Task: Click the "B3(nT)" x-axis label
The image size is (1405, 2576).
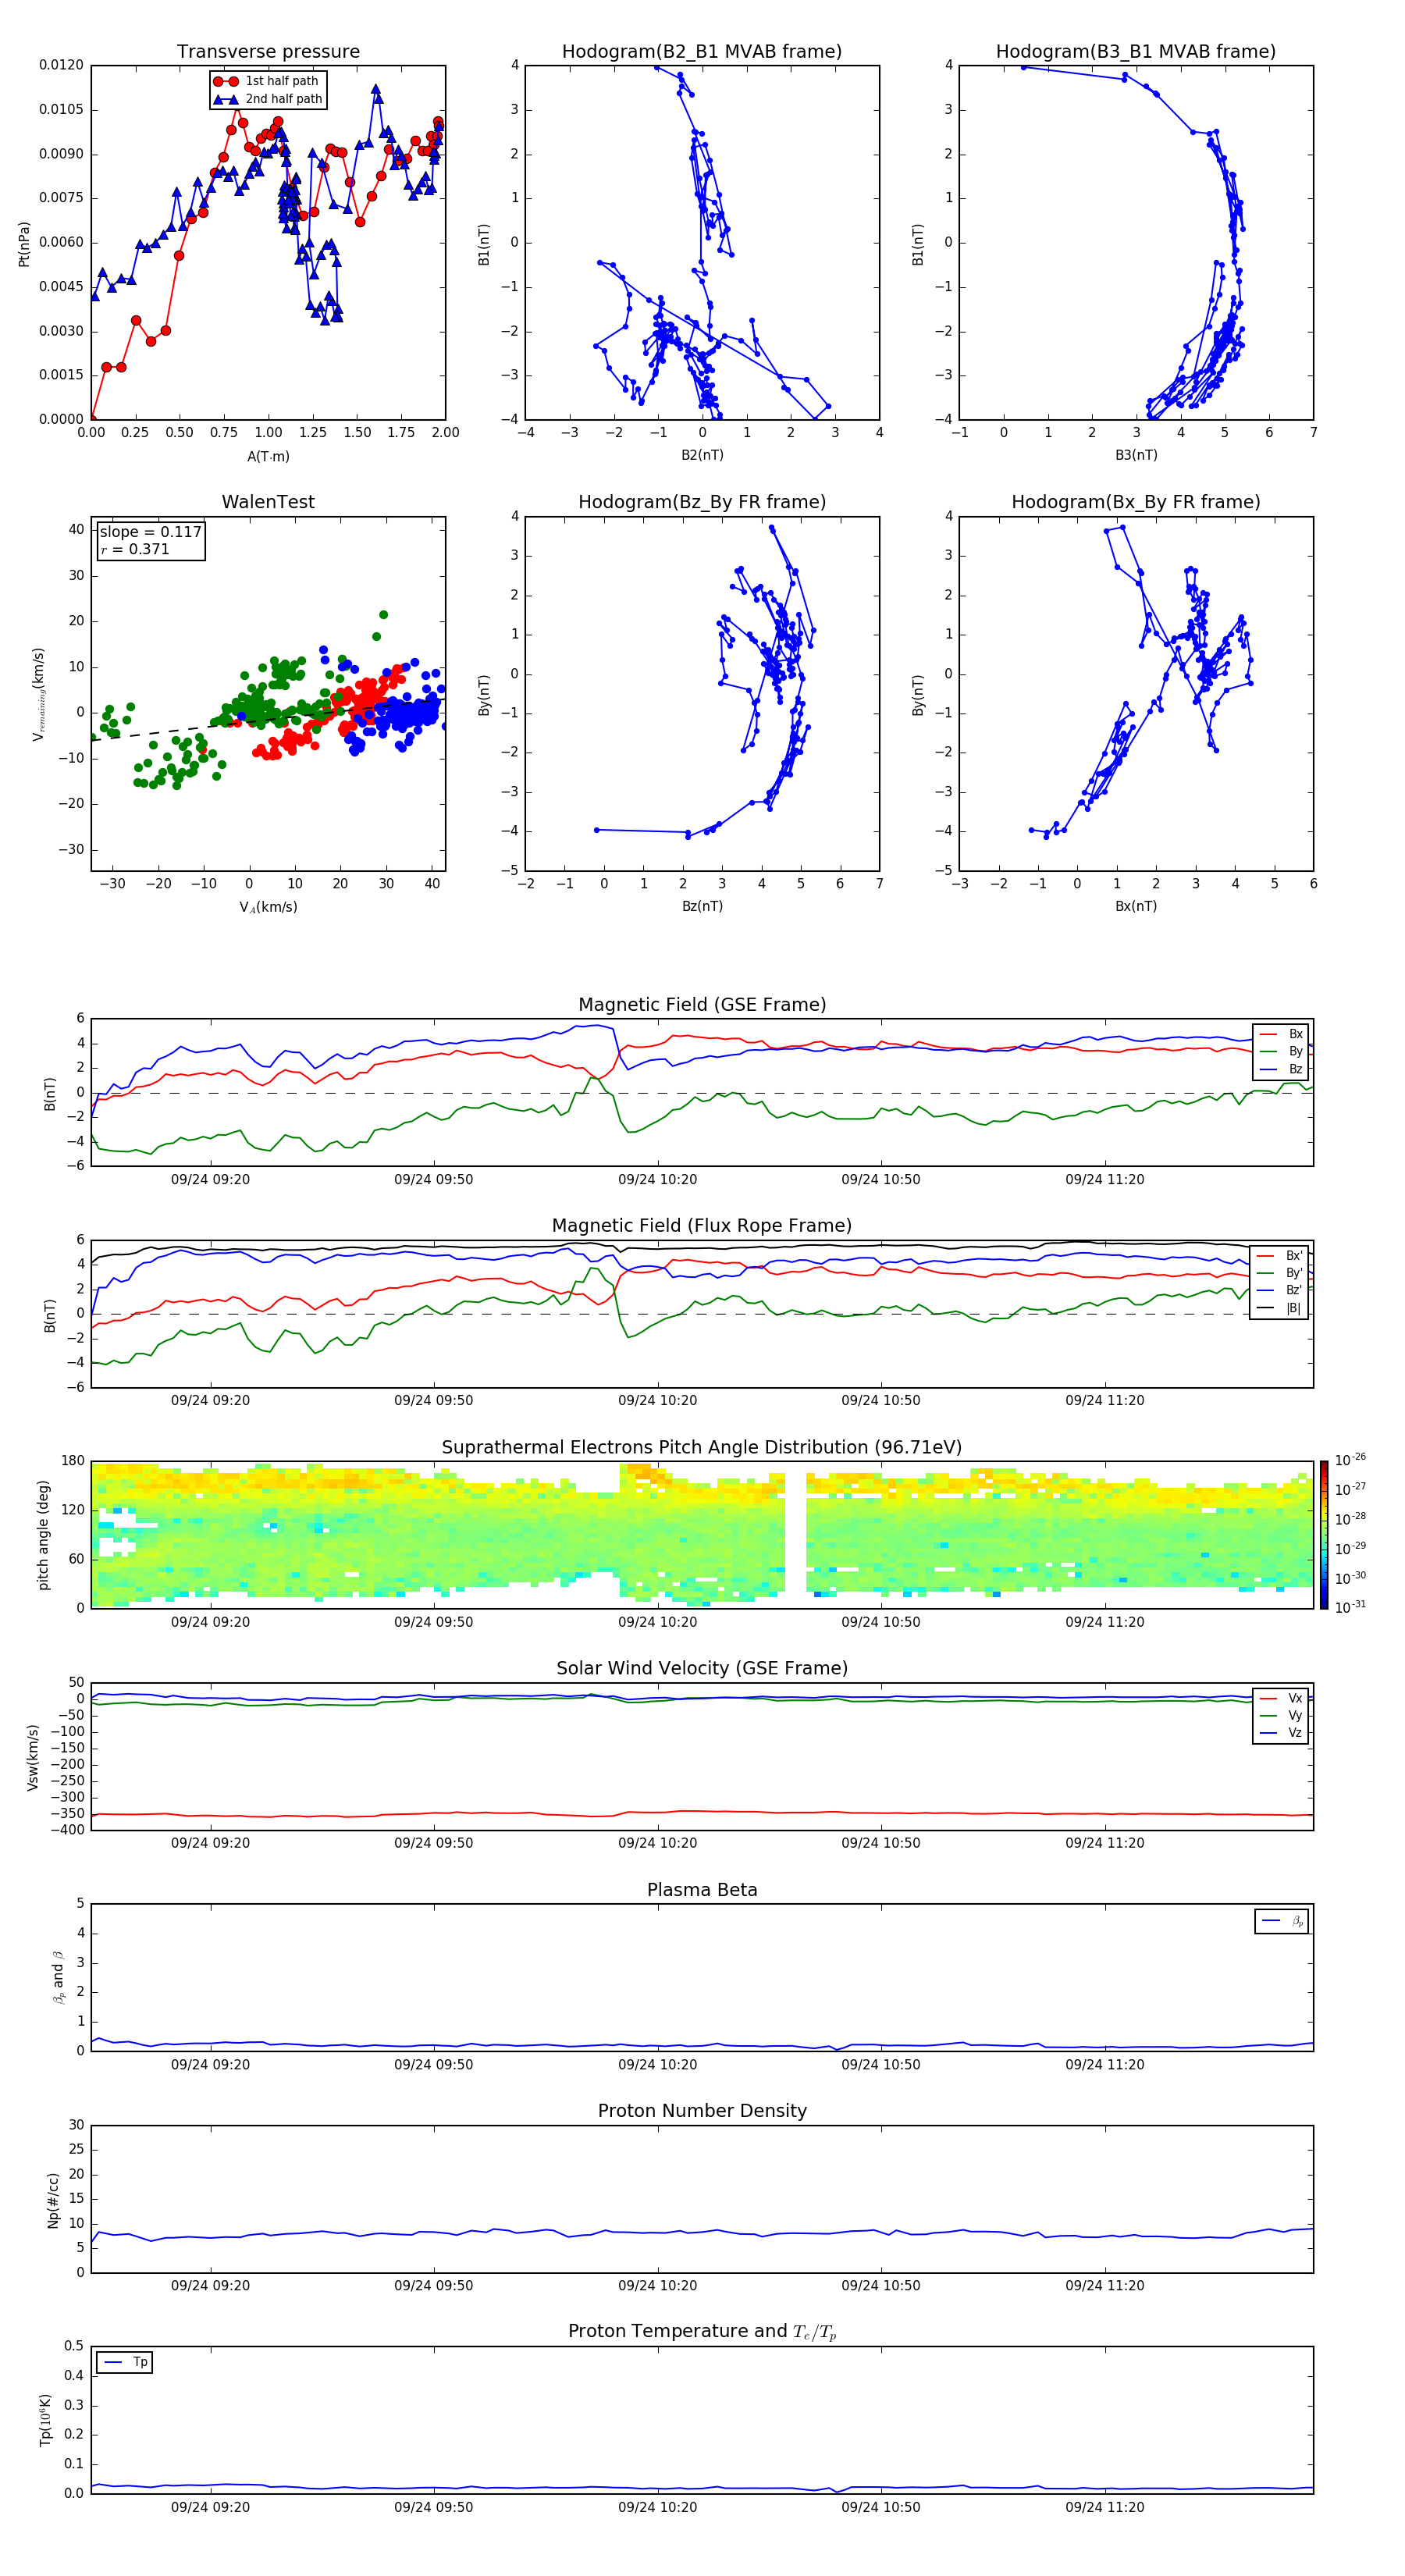Action: 1136,455
